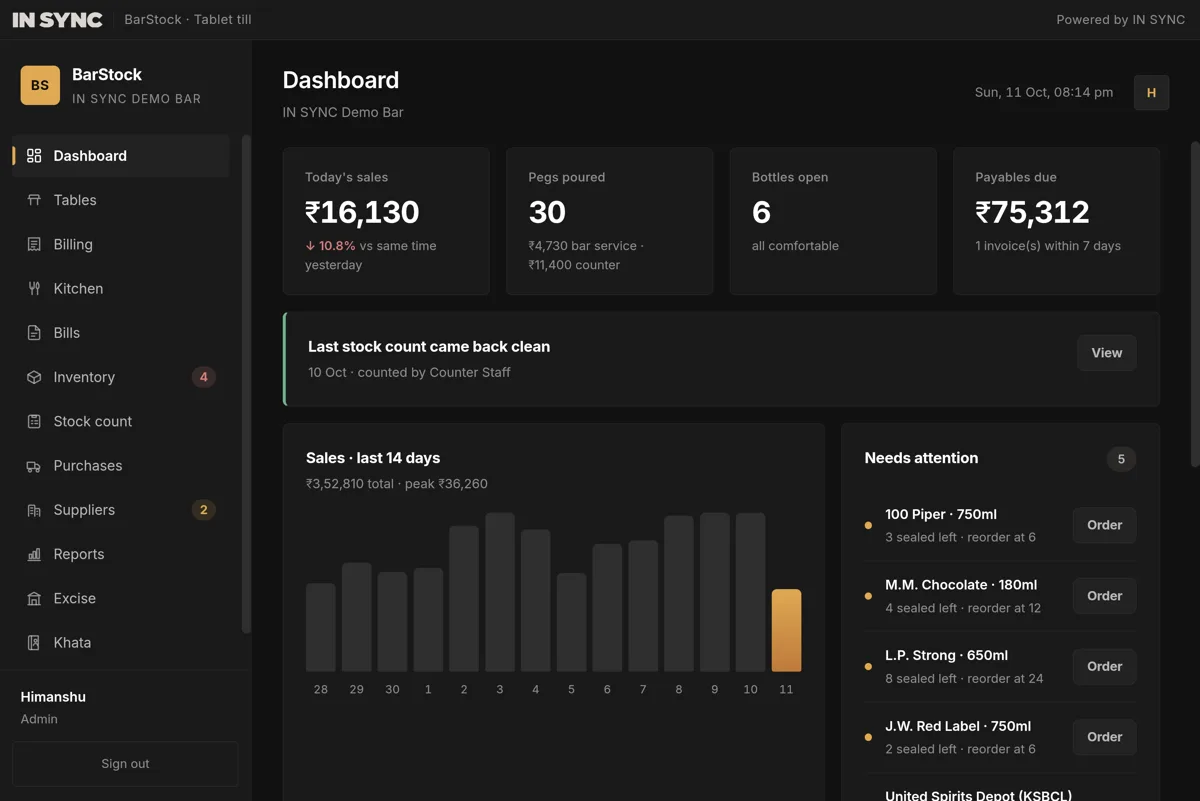Select Inventory in the sidebar

(121, 377)
